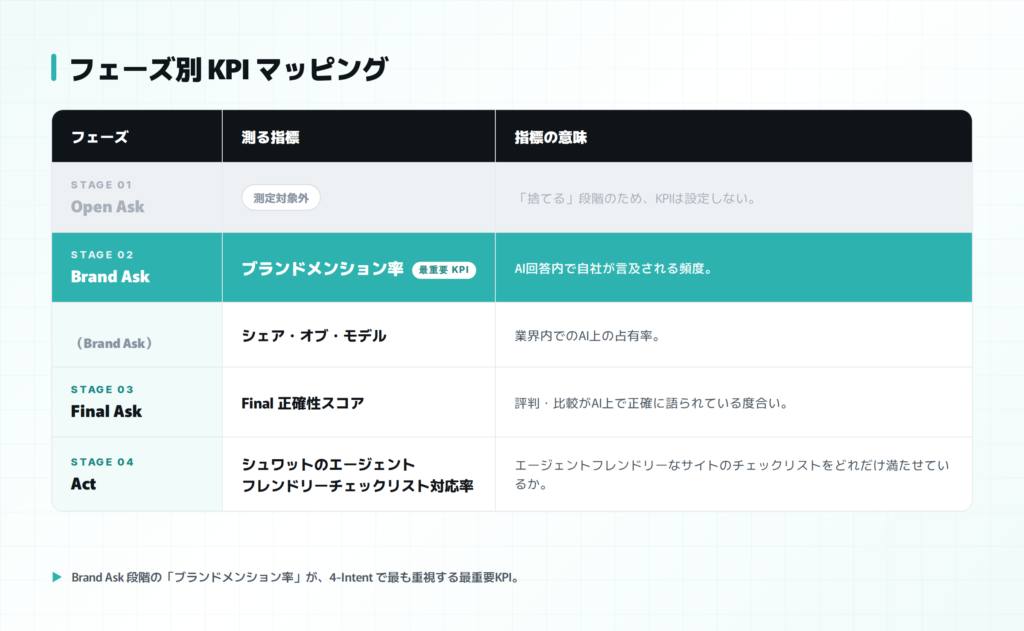
Task: Click the フェーズ column header
Action: 99,137
